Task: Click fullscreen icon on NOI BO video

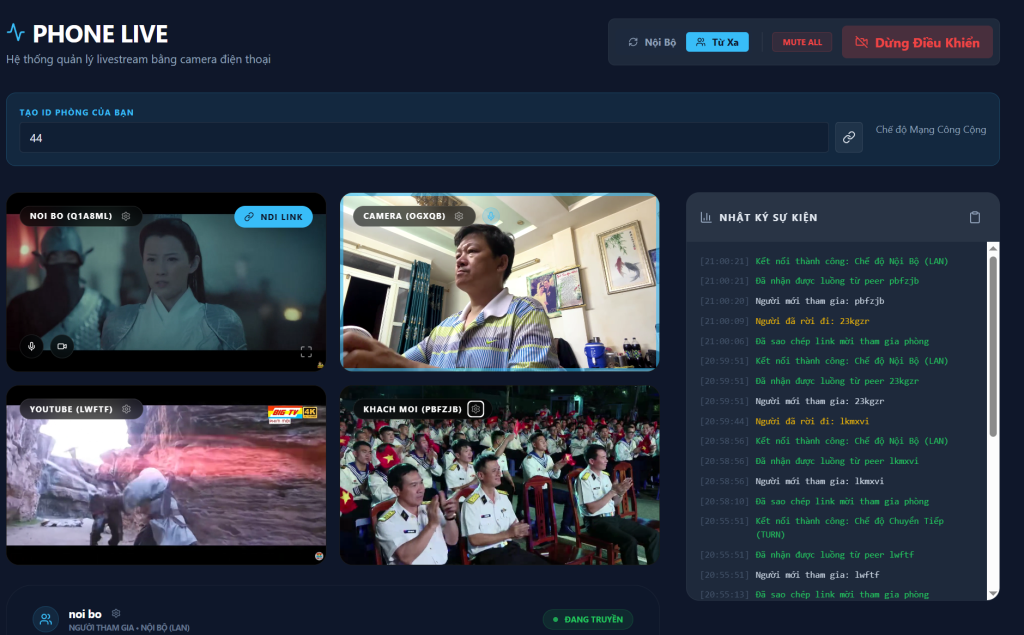Action: click(x=306, y=351)
